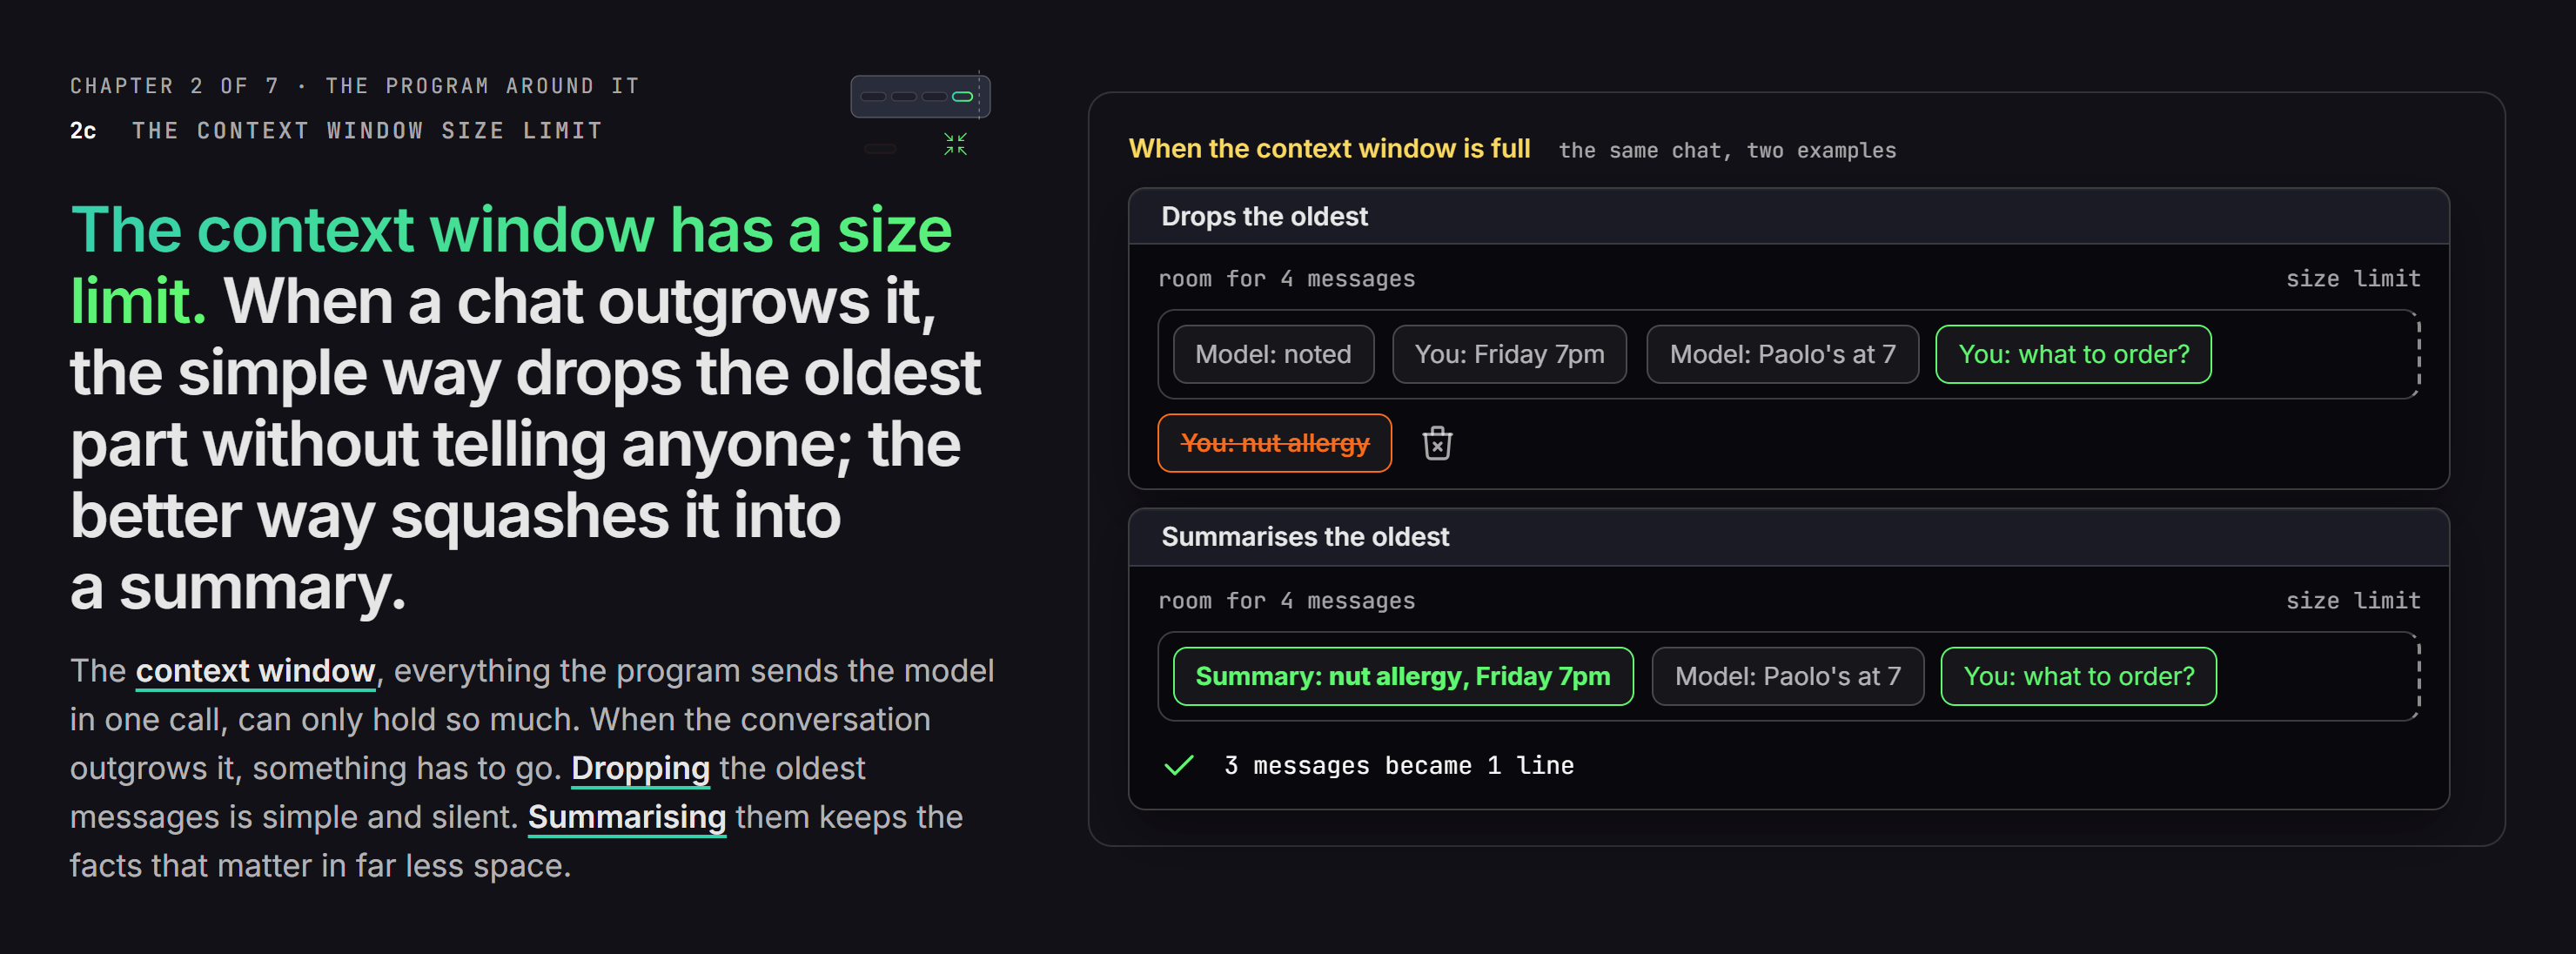Select the 'Summary: nut allergy, Friday 7pm' chip

point(1403,677)
